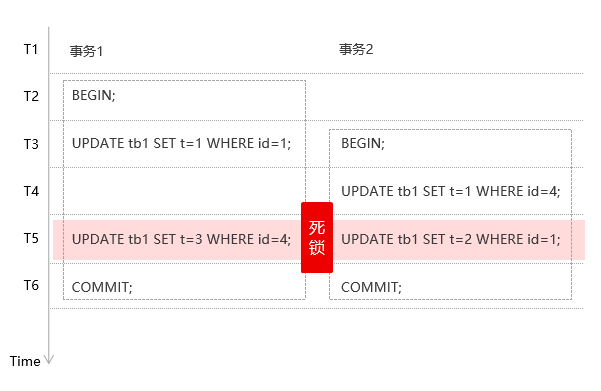Viewport: 601px width, 391px height.
Task: Select transaction 1 BEGIN statement
Action: [94, 95]
